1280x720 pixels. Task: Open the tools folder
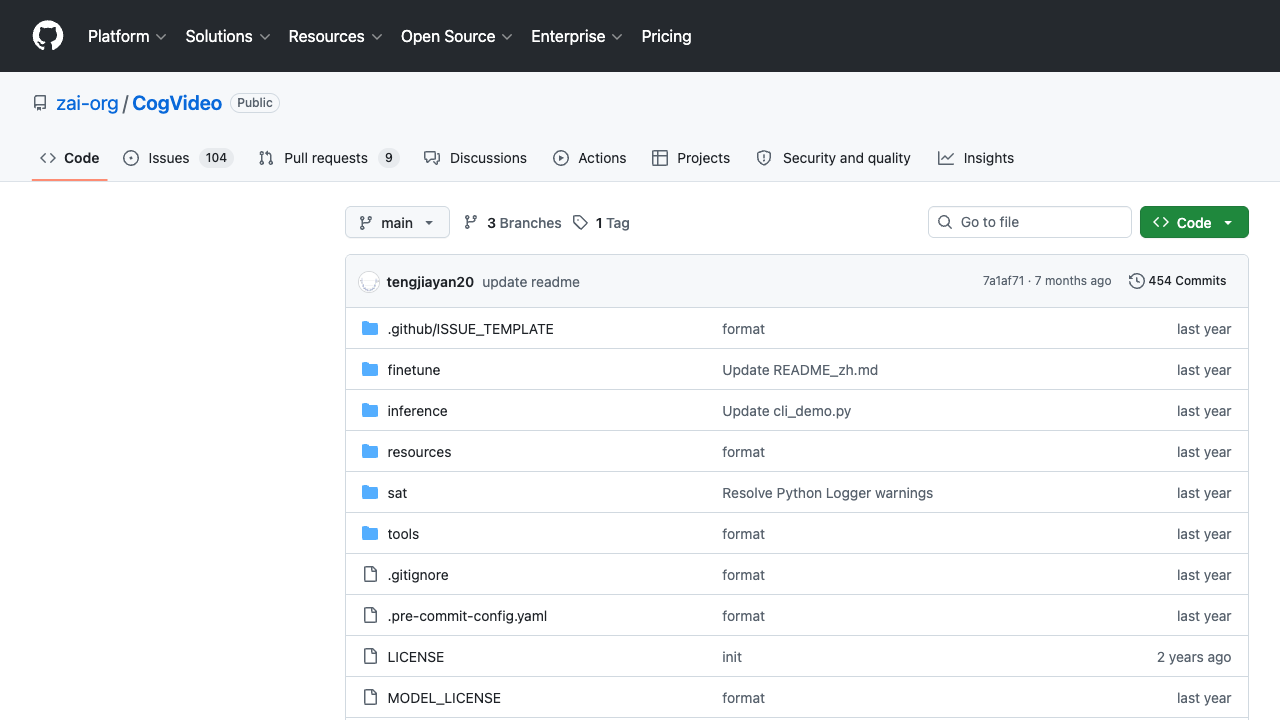pyautogui.click(x=403, y=534)
